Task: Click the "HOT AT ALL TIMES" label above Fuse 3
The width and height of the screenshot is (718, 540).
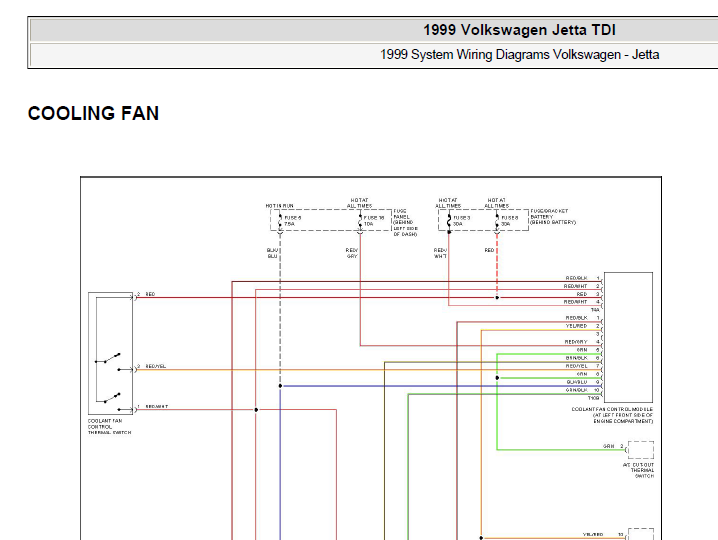Action: (448, 203)
